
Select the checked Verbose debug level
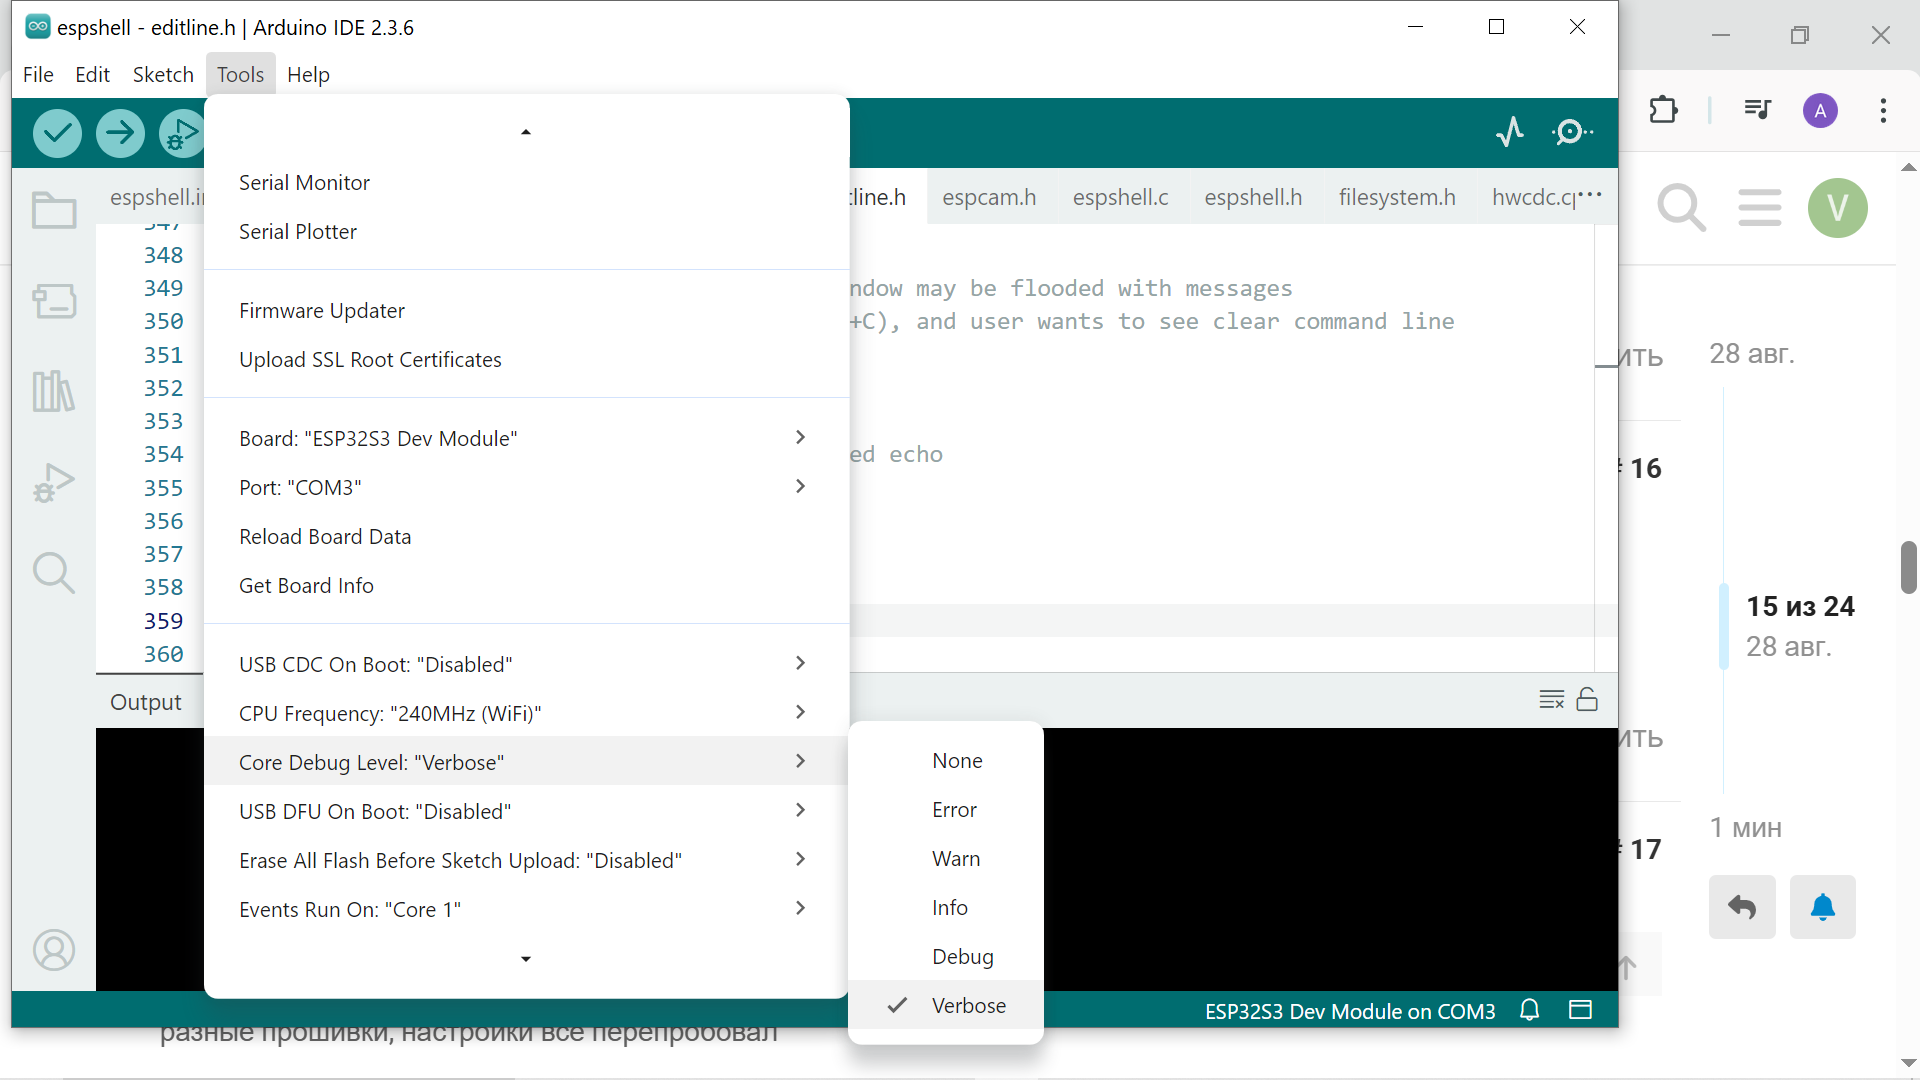(946, 1006)
